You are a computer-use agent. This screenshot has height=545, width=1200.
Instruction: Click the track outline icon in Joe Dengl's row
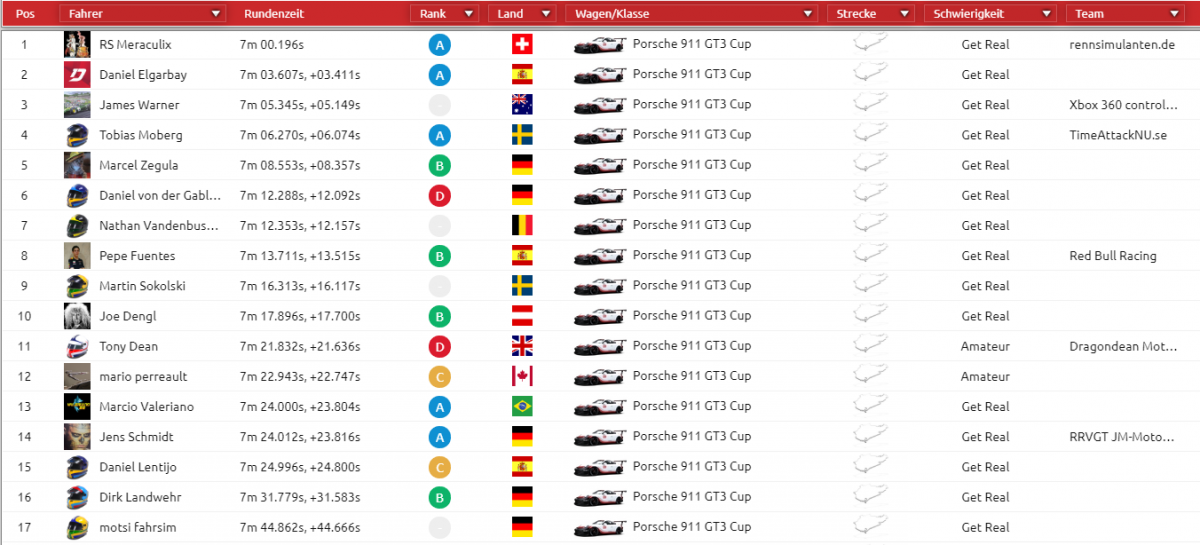[869, 316]
